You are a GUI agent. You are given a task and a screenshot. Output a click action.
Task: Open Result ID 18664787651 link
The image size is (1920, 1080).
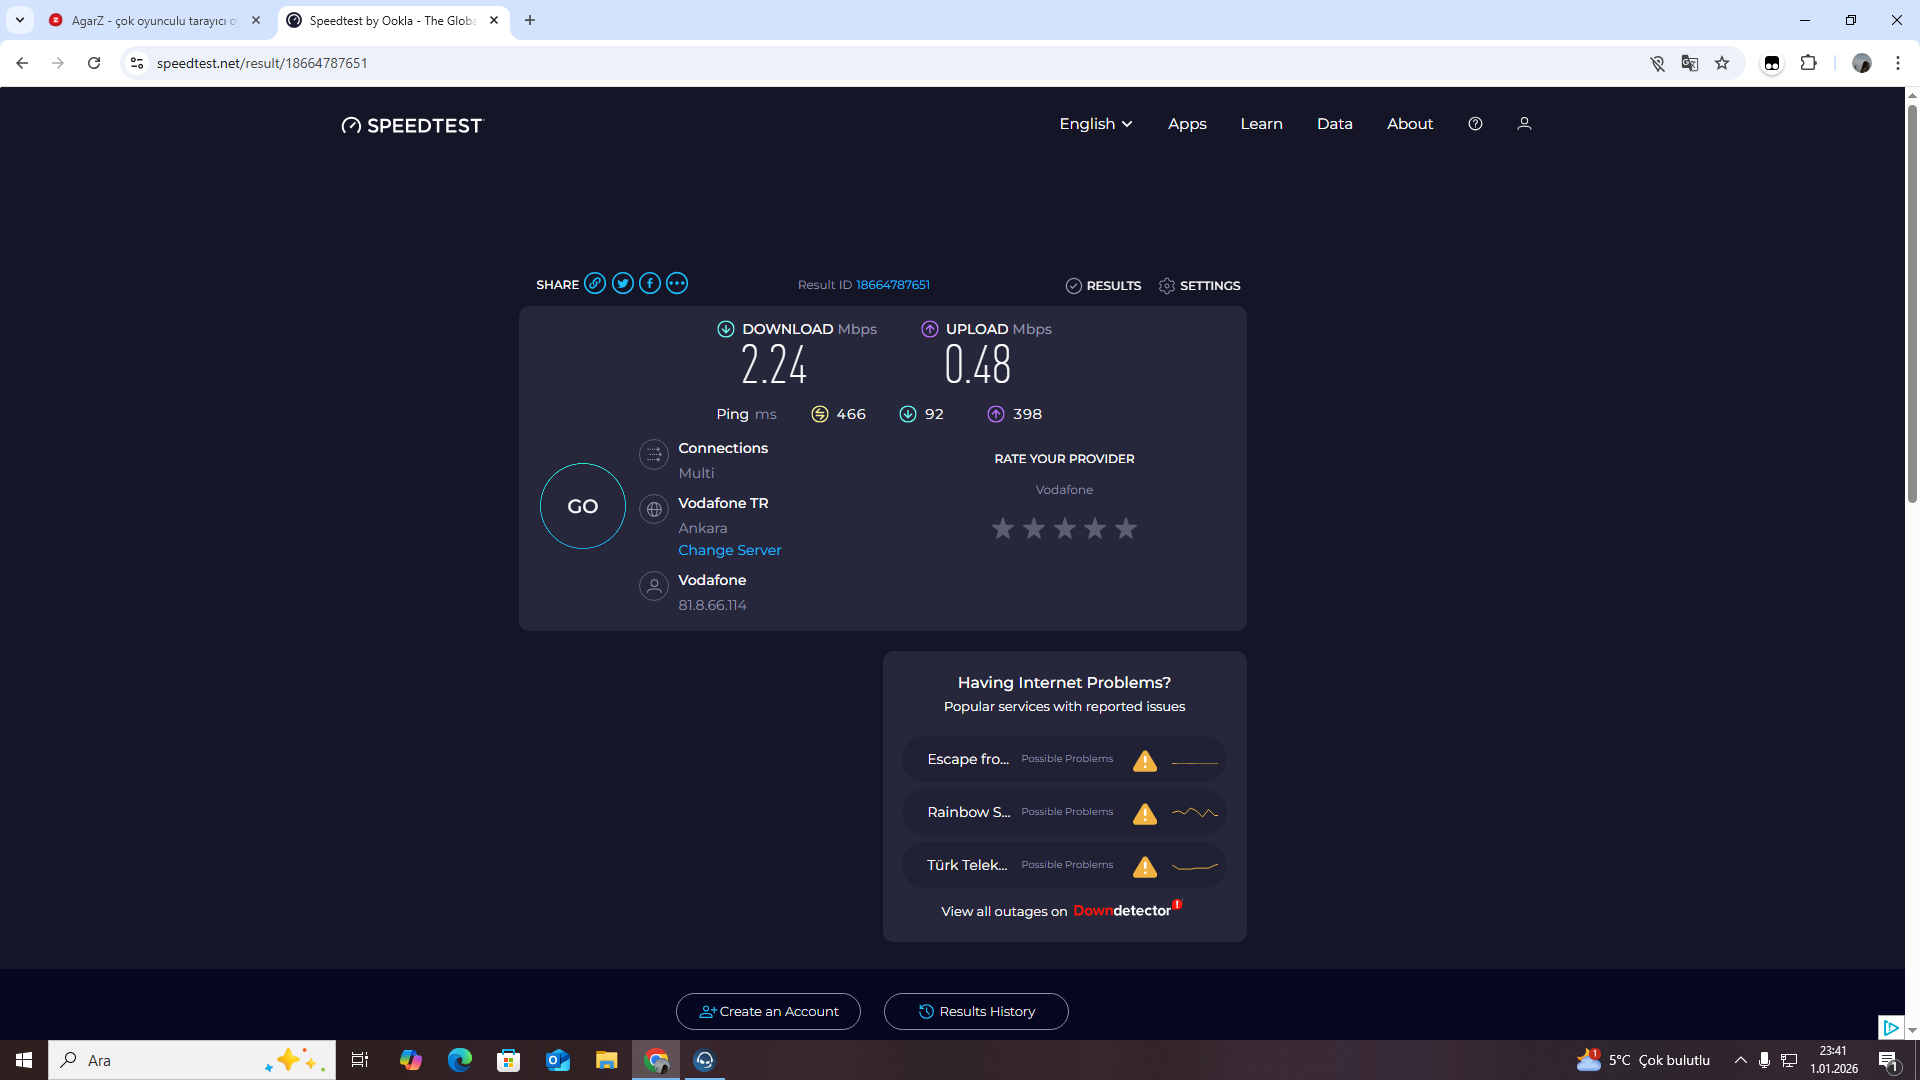[893, 285]
